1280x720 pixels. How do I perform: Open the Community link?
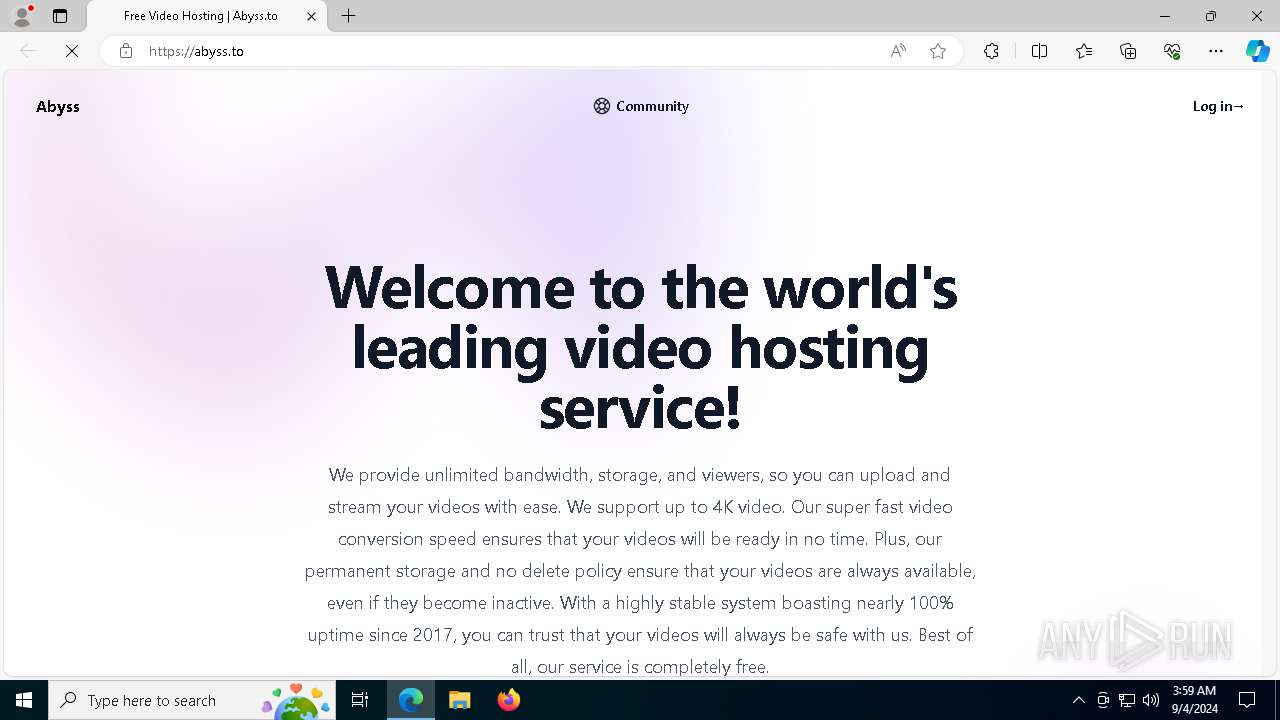[641, 106]
